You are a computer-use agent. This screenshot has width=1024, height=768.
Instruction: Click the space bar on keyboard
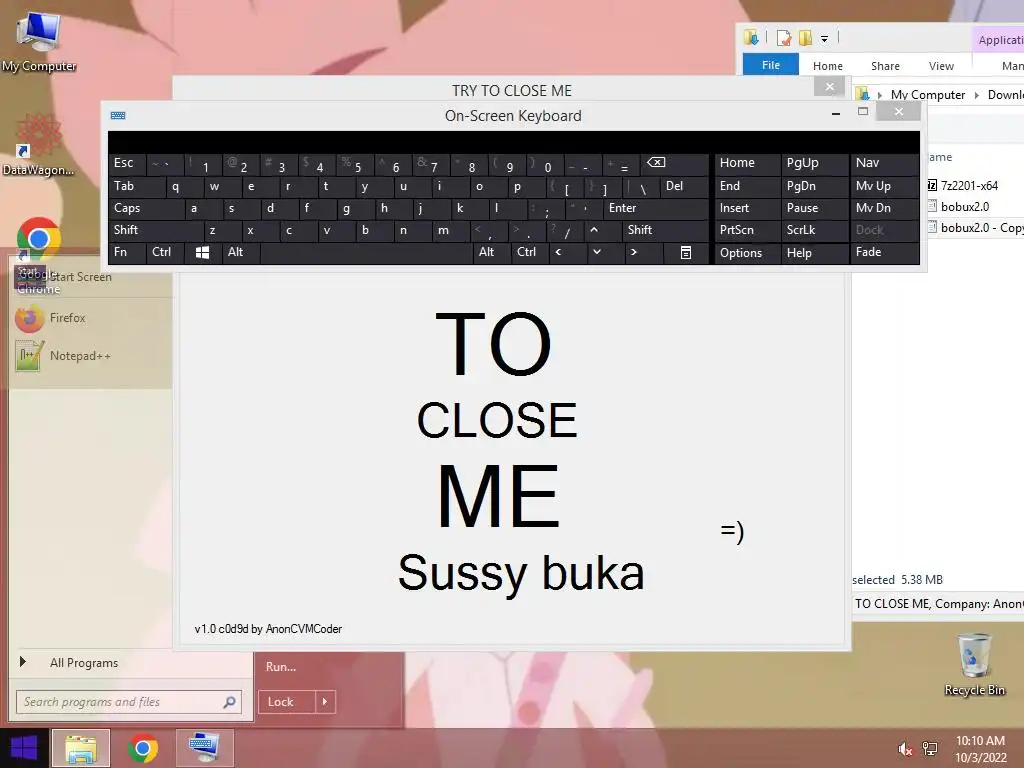pos(366,253)
